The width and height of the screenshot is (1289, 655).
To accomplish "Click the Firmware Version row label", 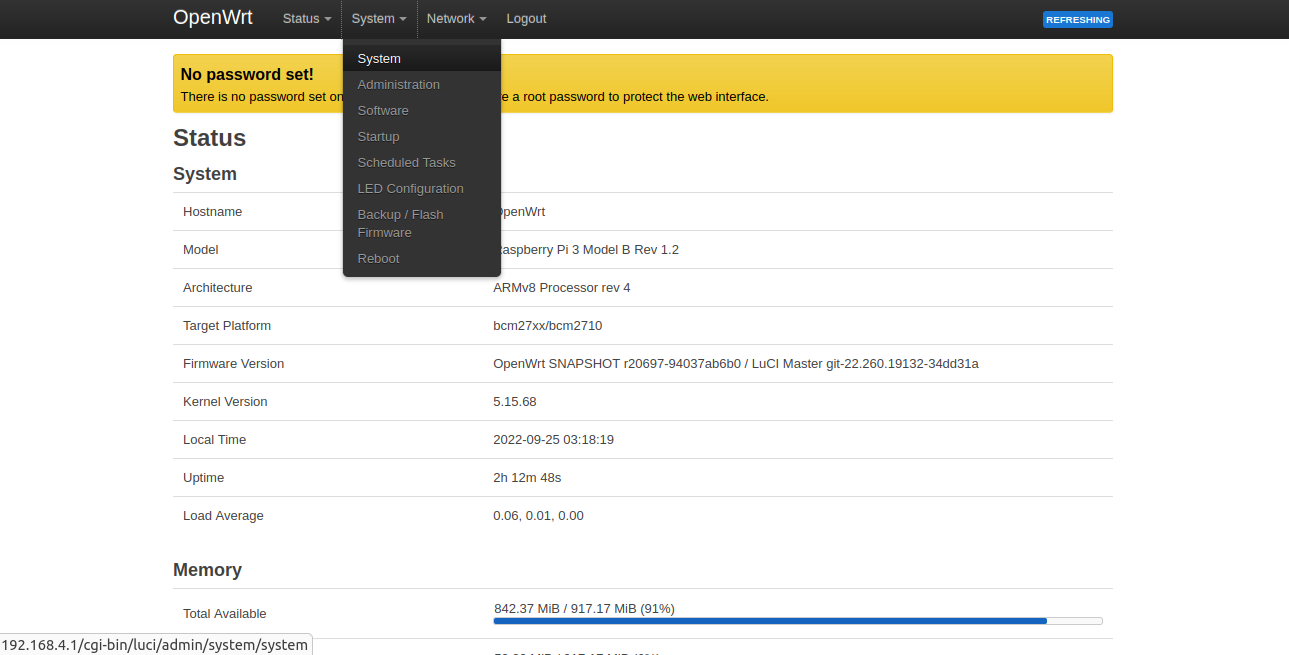I will [234, 364].
